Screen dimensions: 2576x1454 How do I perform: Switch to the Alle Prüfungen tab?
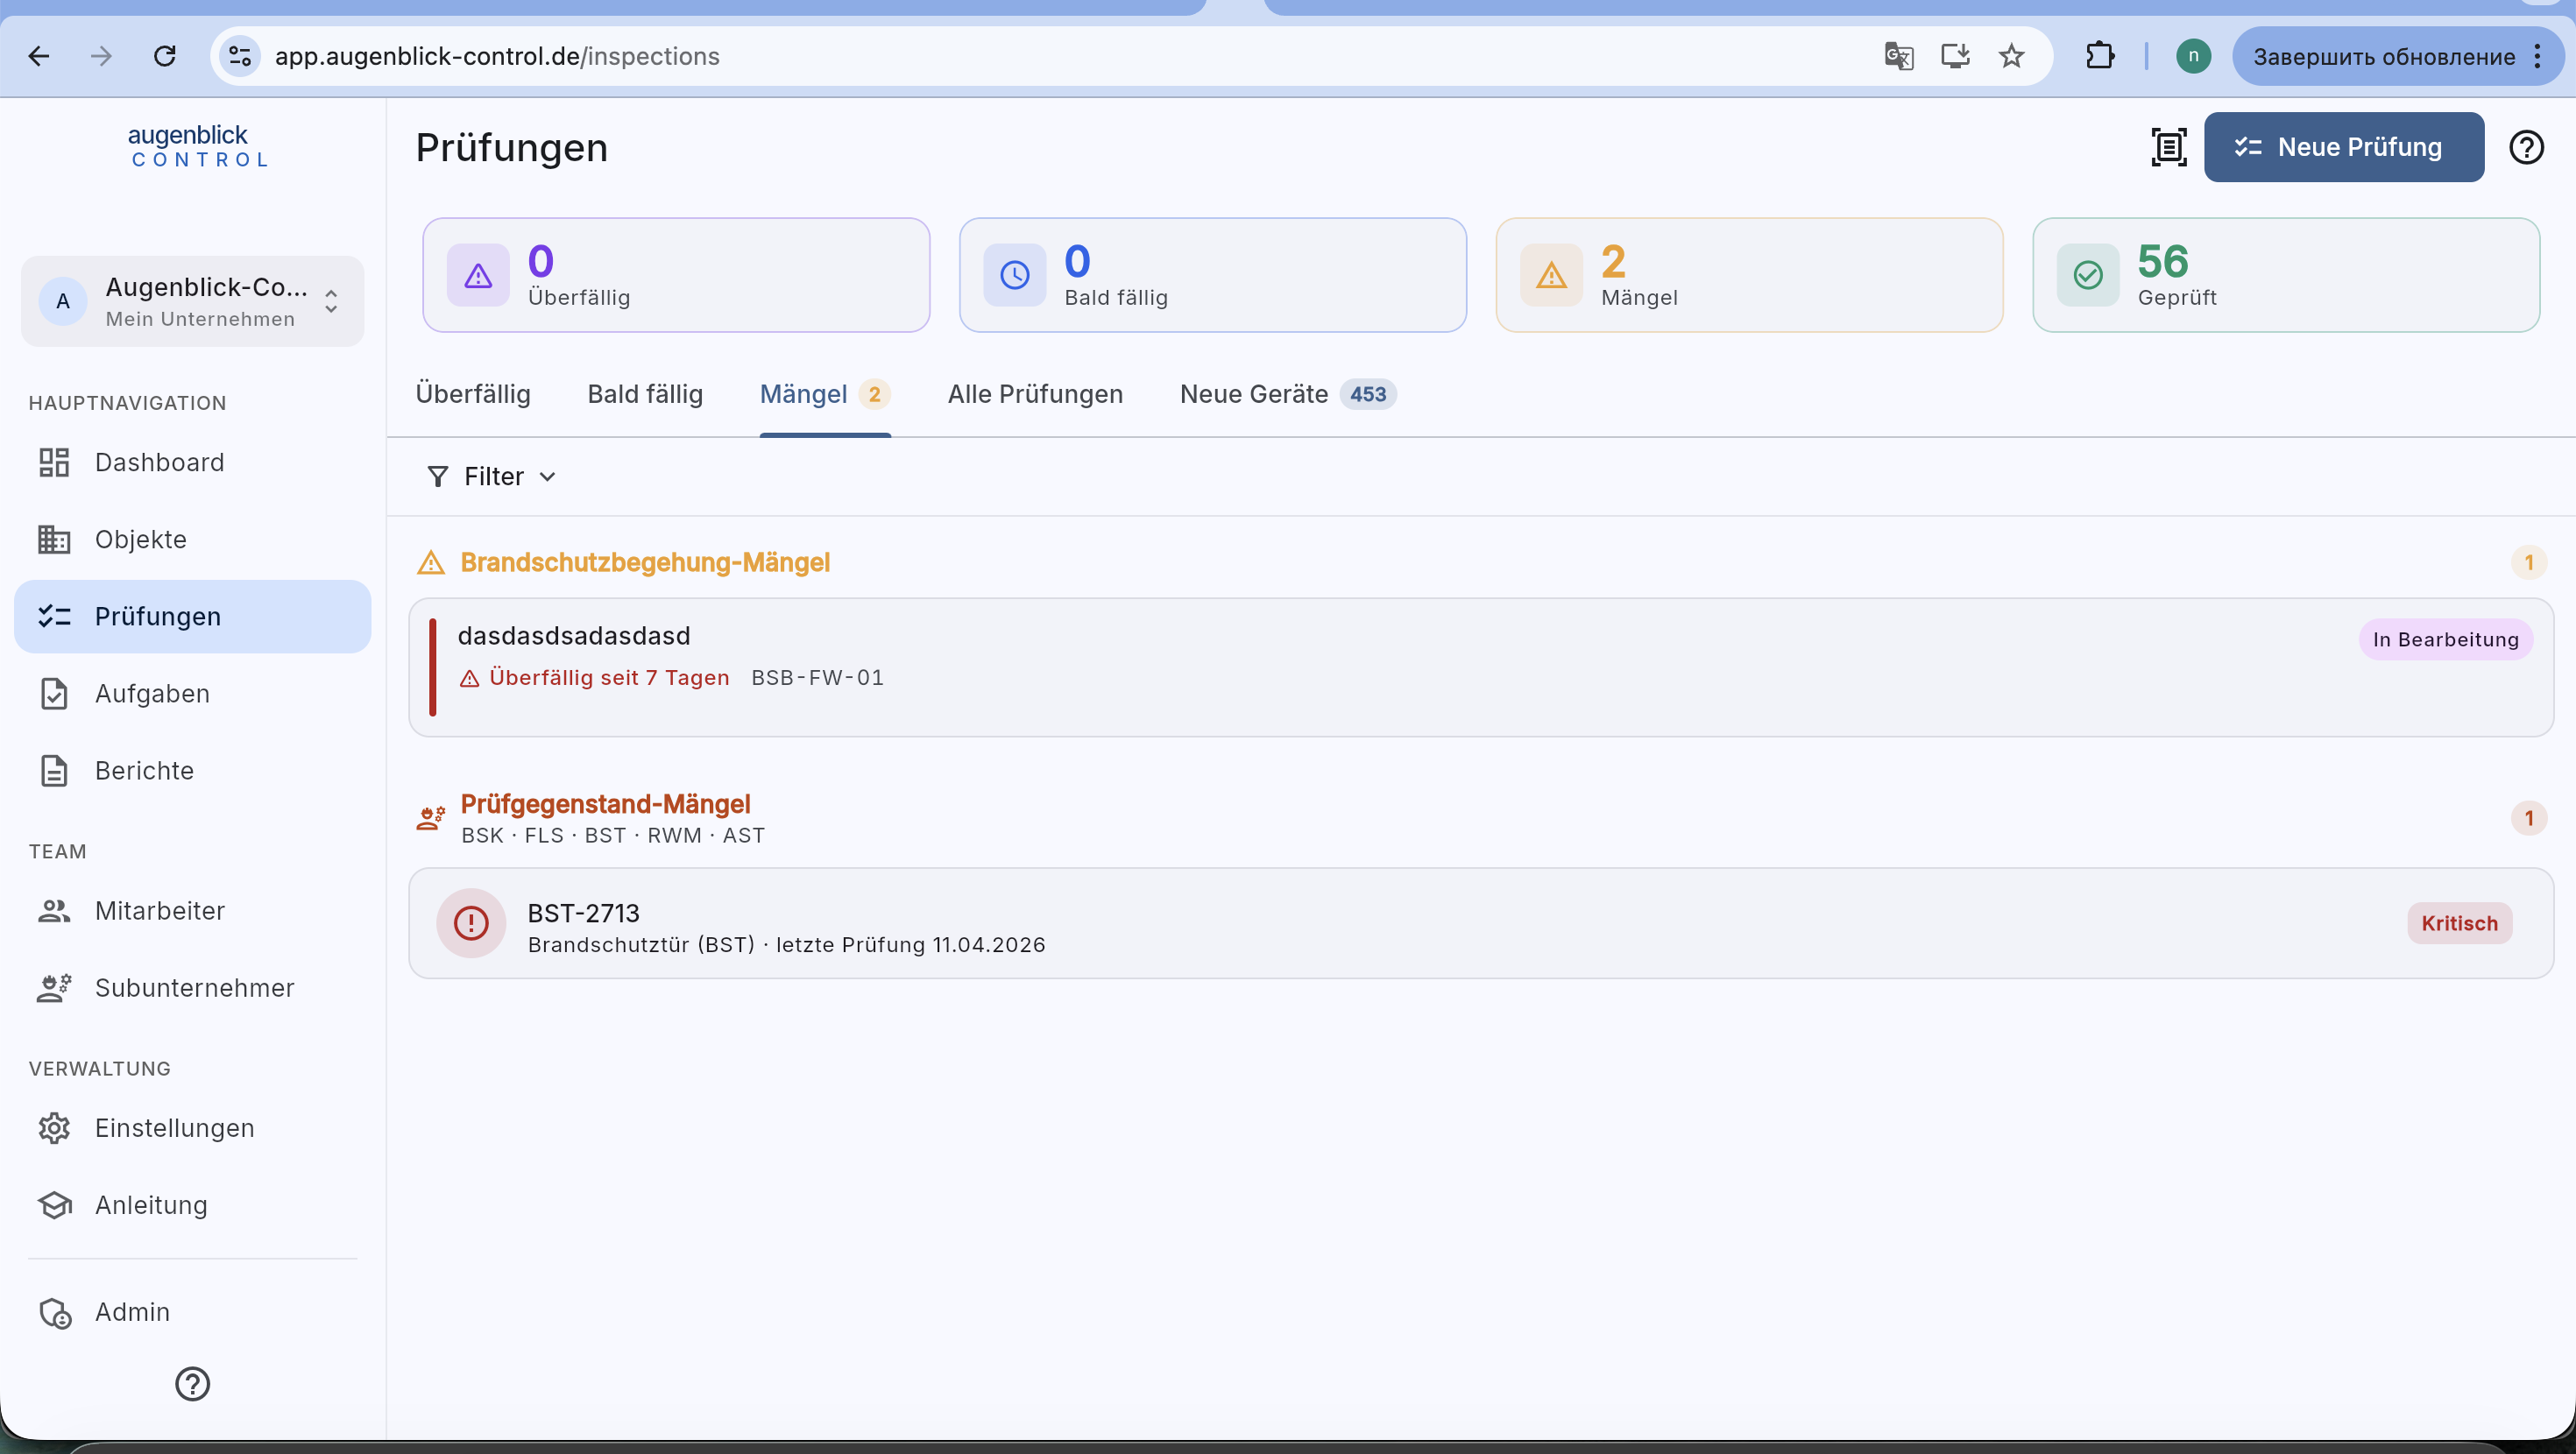(x=1035, y=394)
